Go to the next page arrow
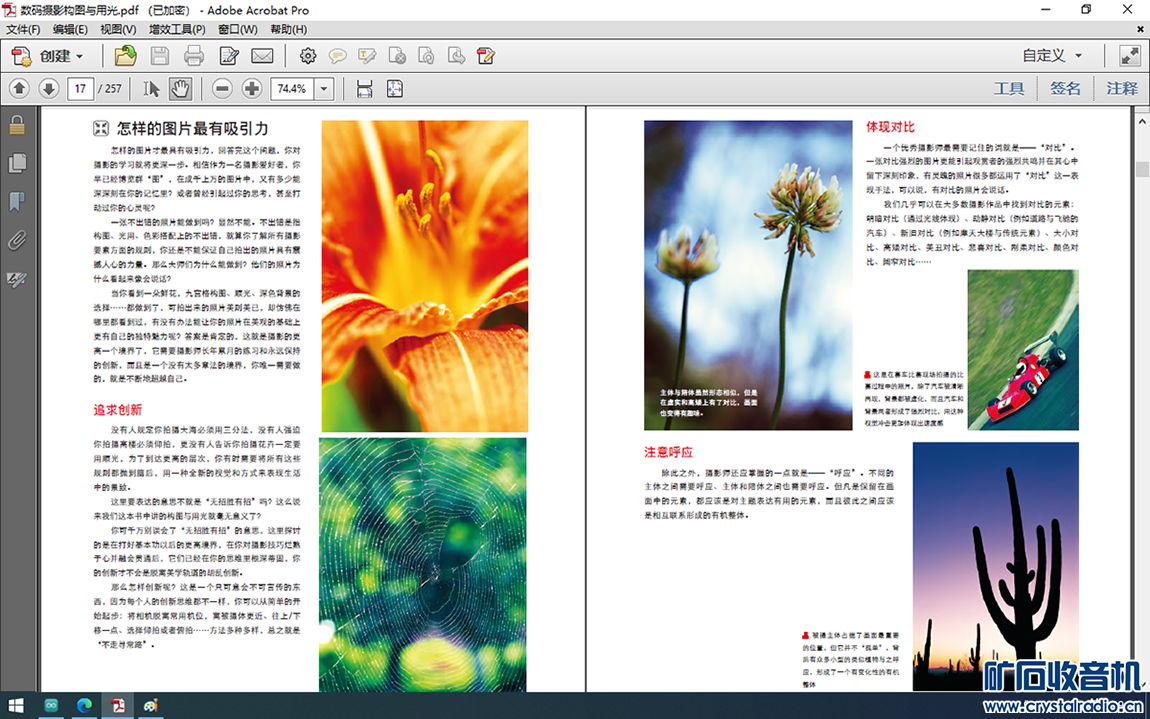 pyautogui.click(x=48, y=89)
